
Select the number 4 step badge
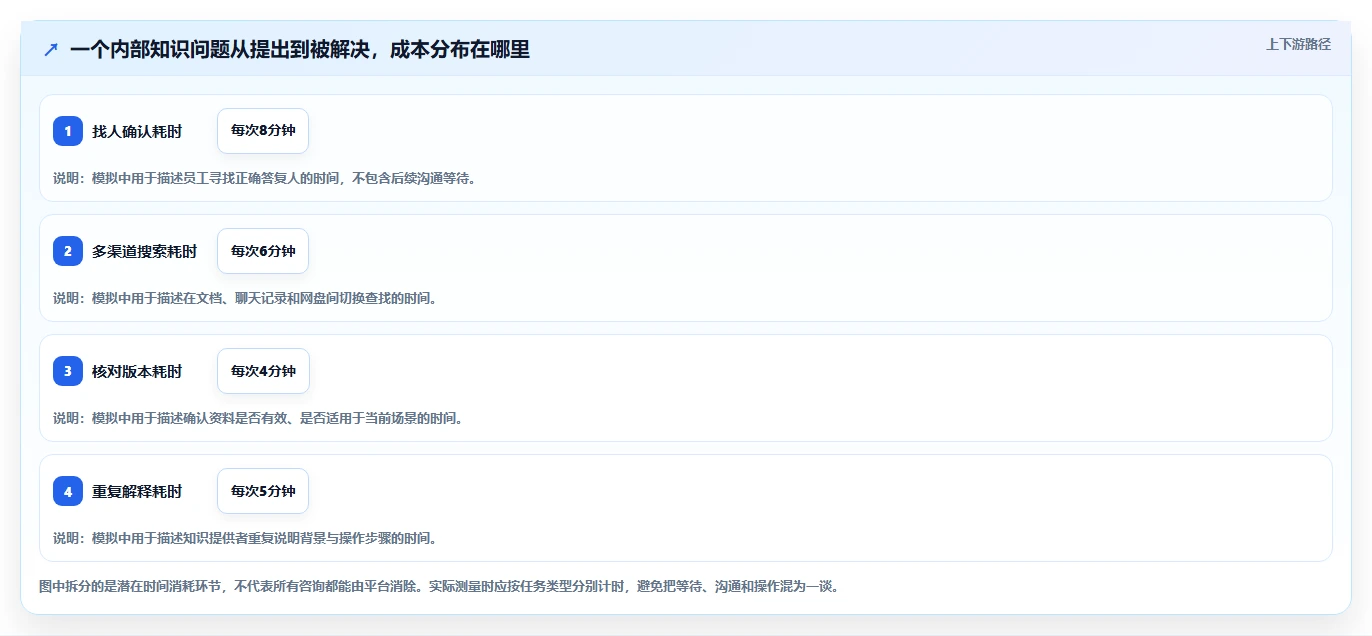click(x=68, y=491)
